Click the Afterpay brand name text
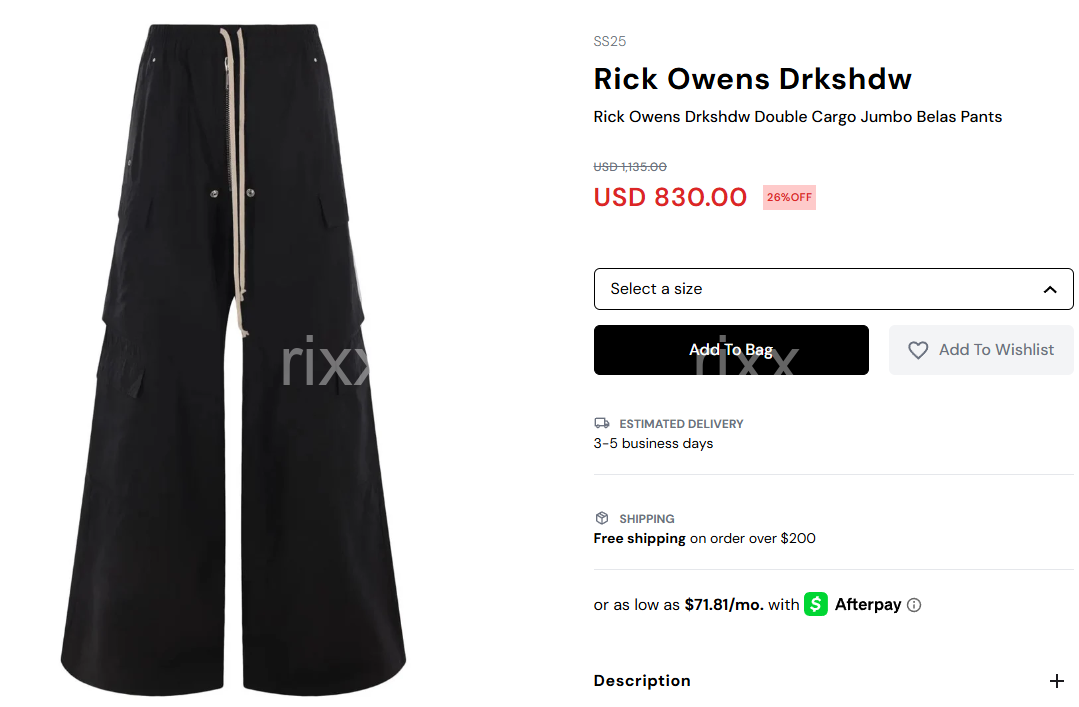Screen dimensions: 1079x707 pyautogui.click(x=867, y=604)
